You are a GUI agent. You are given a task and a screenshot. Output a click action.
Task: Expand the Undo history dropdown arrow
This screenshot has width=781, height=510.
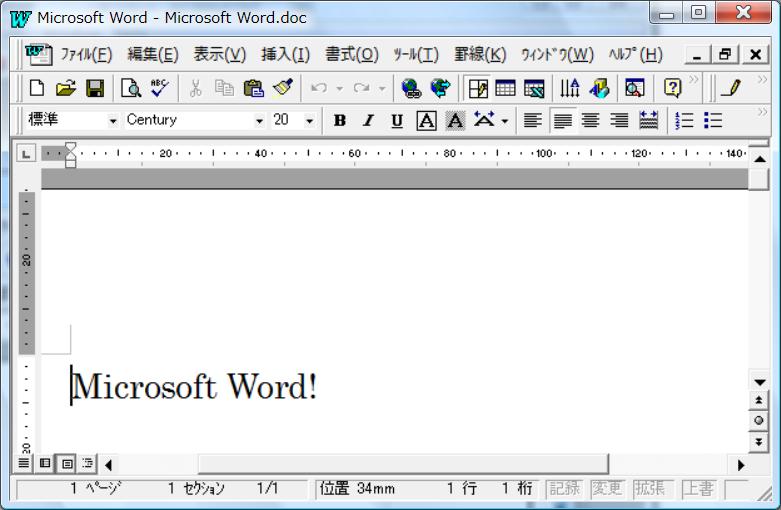(x=339, y=89)
